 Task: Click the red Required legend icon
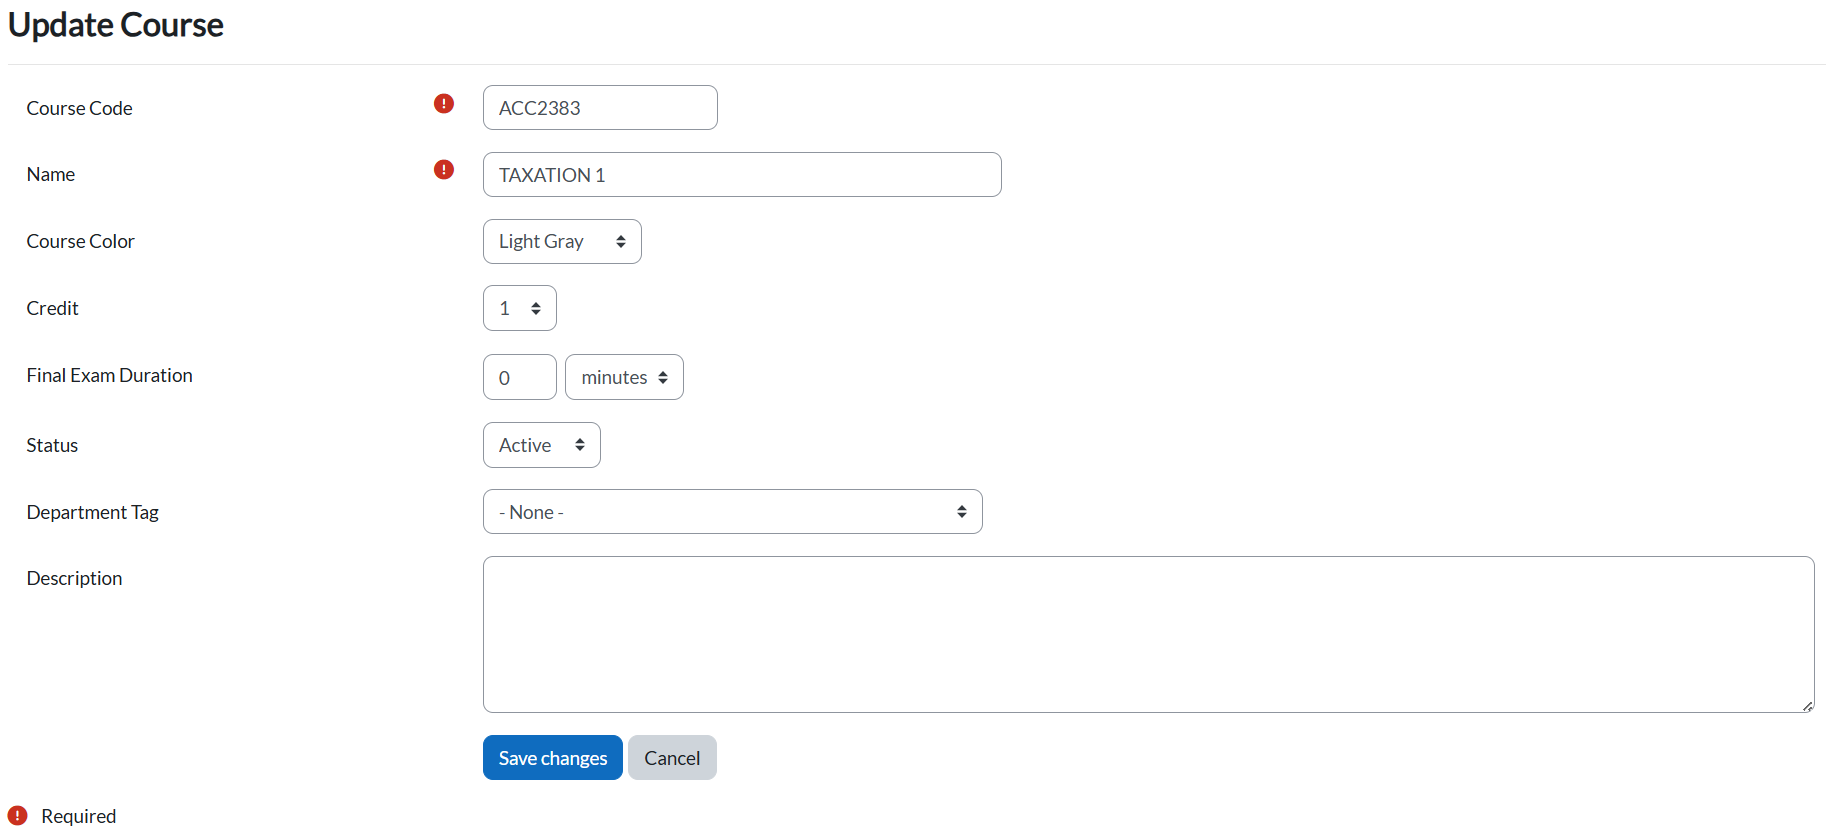18,816
